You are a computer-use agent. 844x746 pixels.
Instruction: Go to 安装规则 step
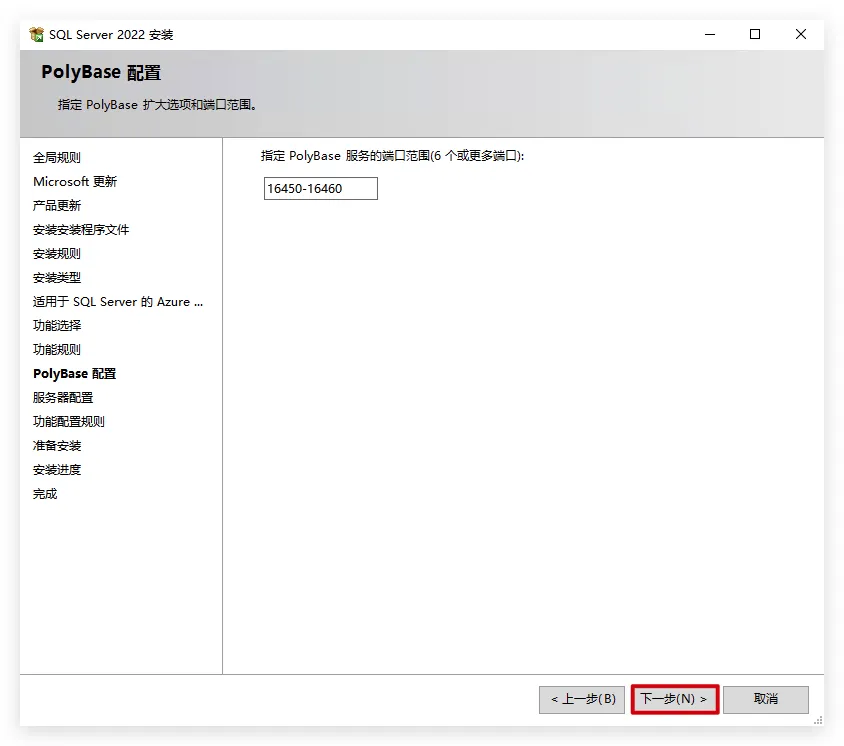coord(57,254)
